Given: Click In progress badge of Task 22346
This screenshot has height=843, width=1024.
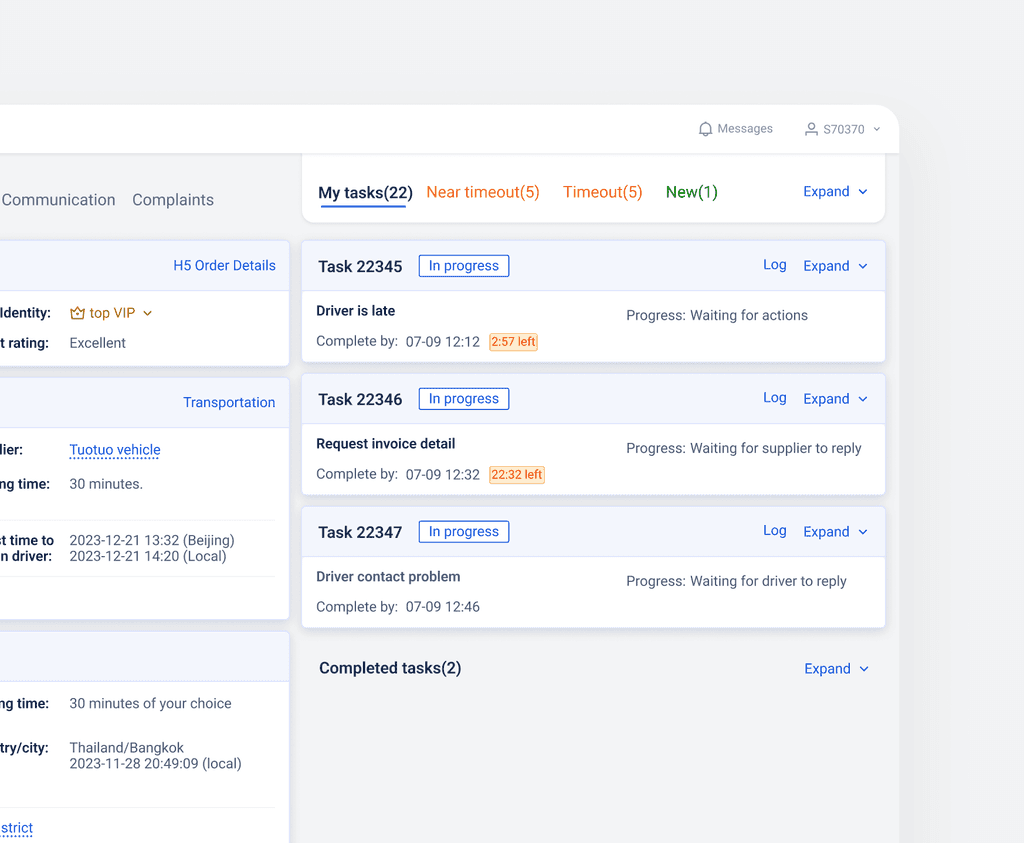Looking at the screenshot, I should pyautogui.click(x=464, y=399).
